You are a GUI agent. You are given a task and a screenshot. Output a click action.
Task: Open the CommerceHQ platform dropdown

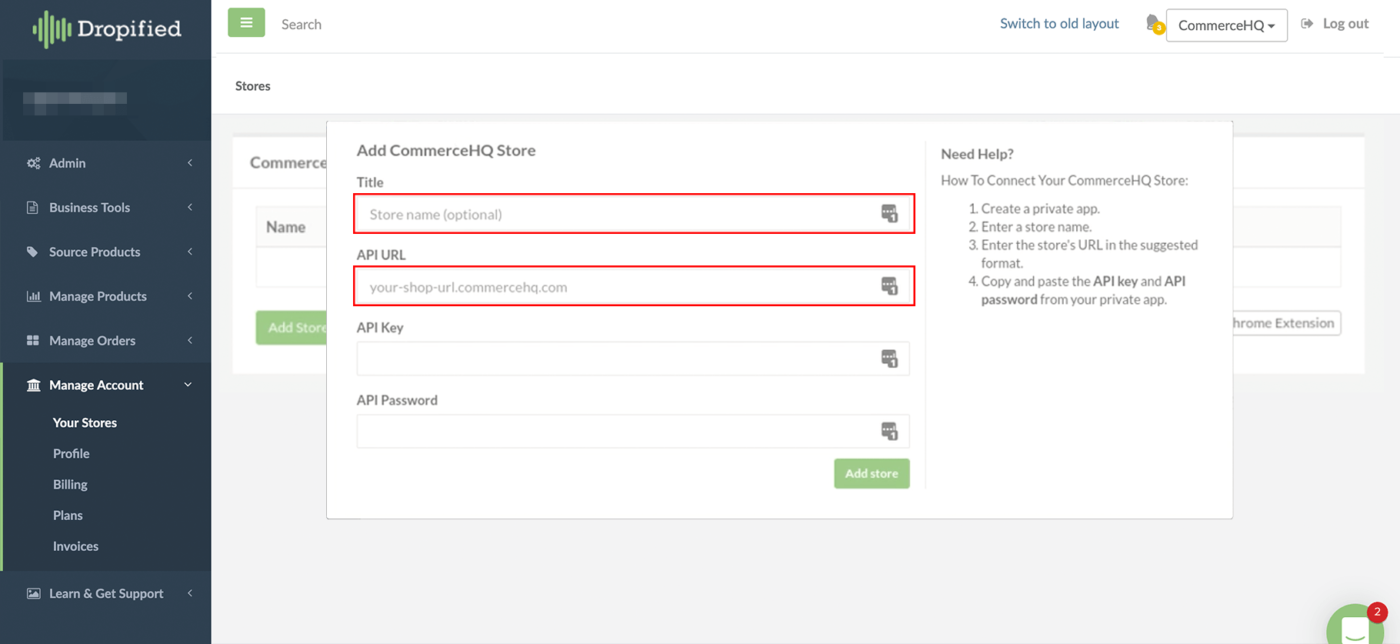click(1226, 25)
